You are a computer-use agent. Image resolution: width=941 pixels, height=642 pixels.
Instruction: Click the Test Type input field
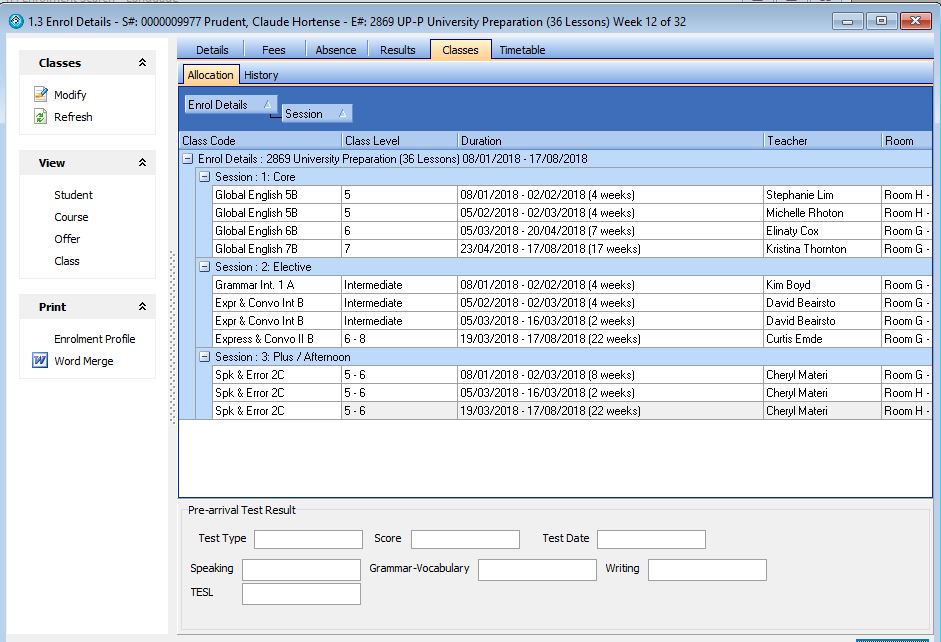pyautogui.click(x=308, y=539)
